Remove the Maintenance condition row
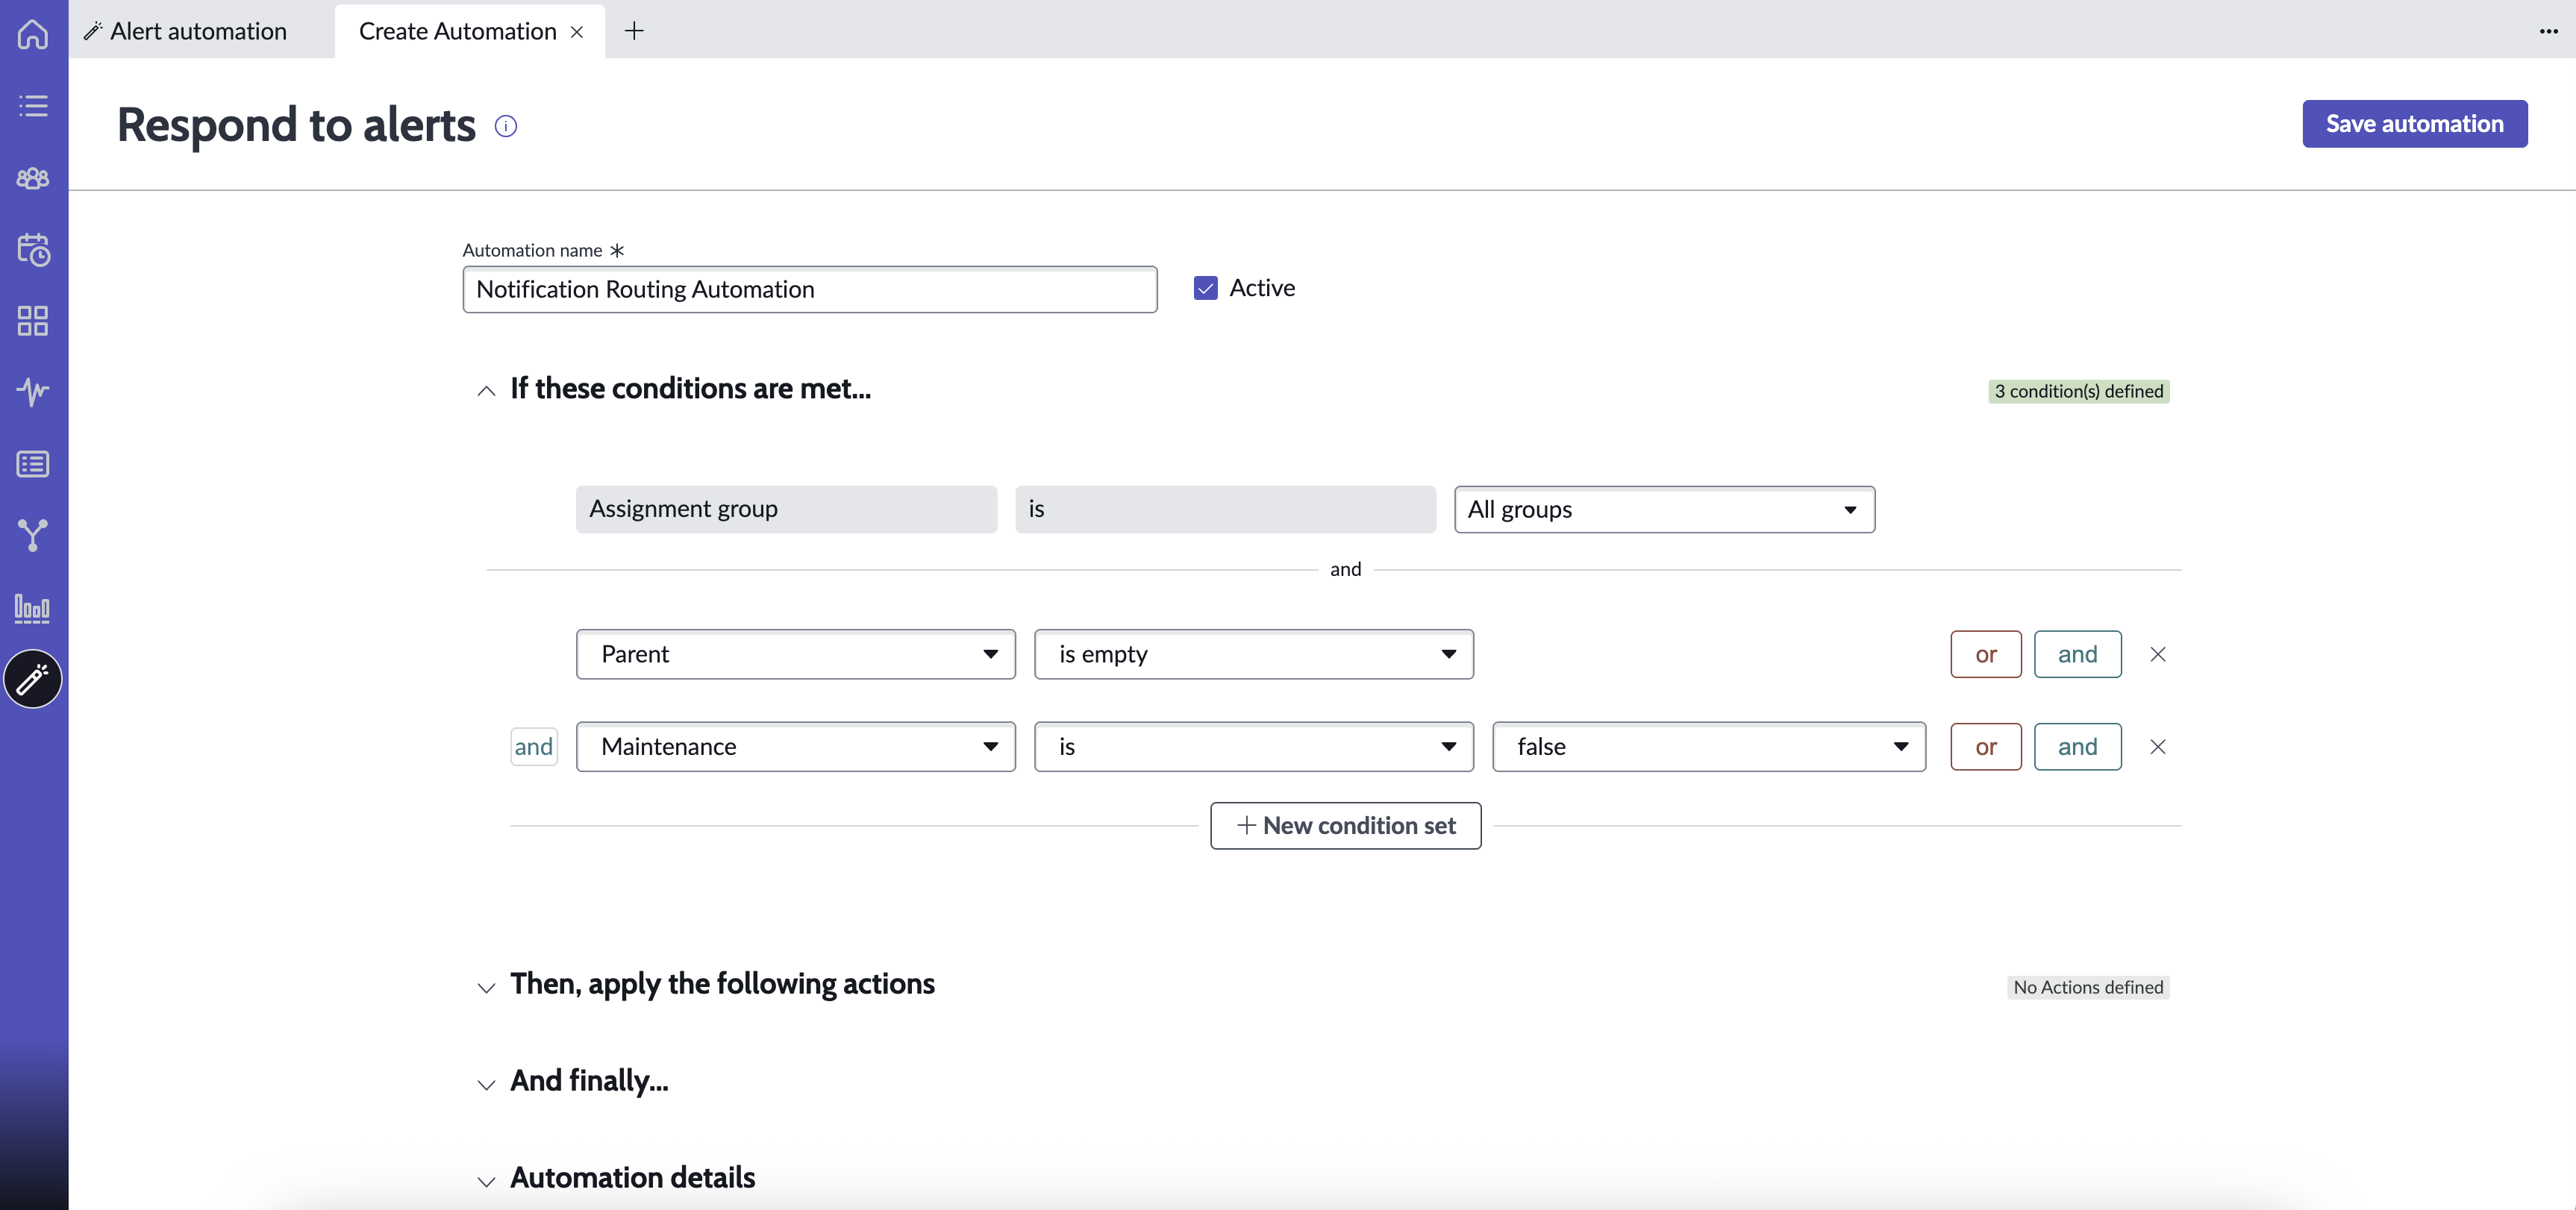The width and height of the screenshot is (2576, 1210). [x=2158, y=747]
